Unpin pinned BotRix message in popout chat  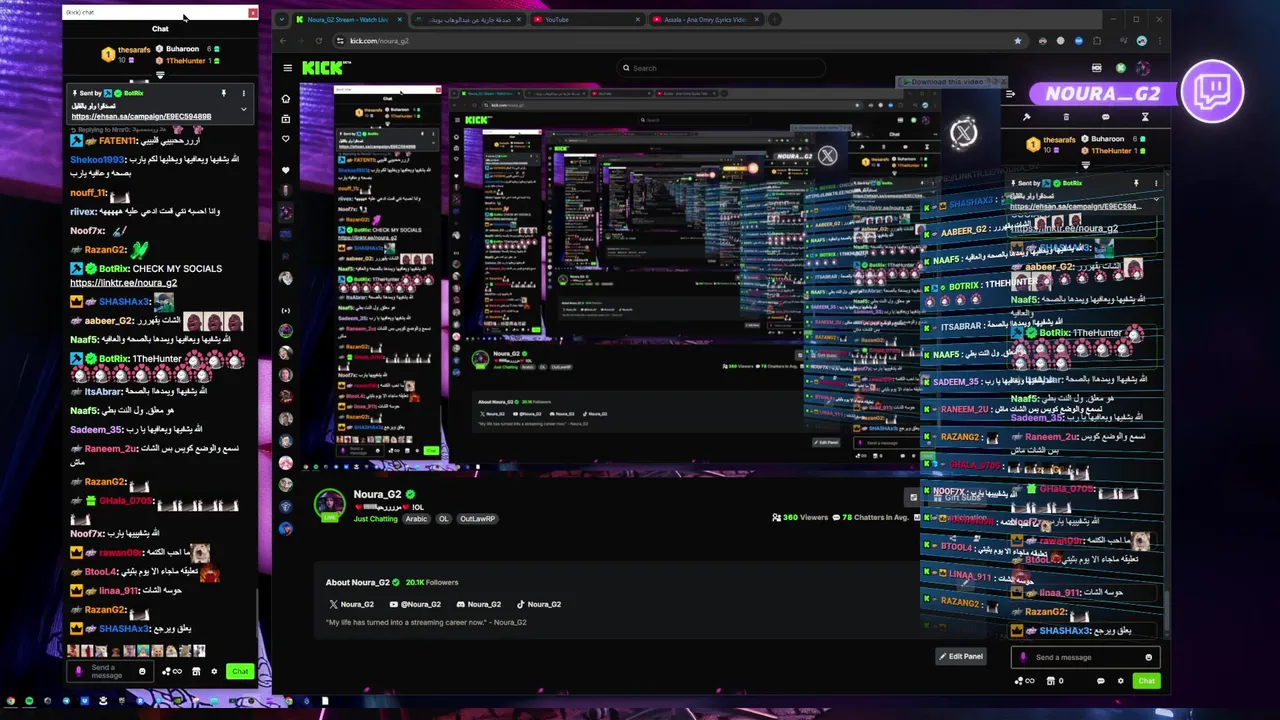tap(223, 93)
